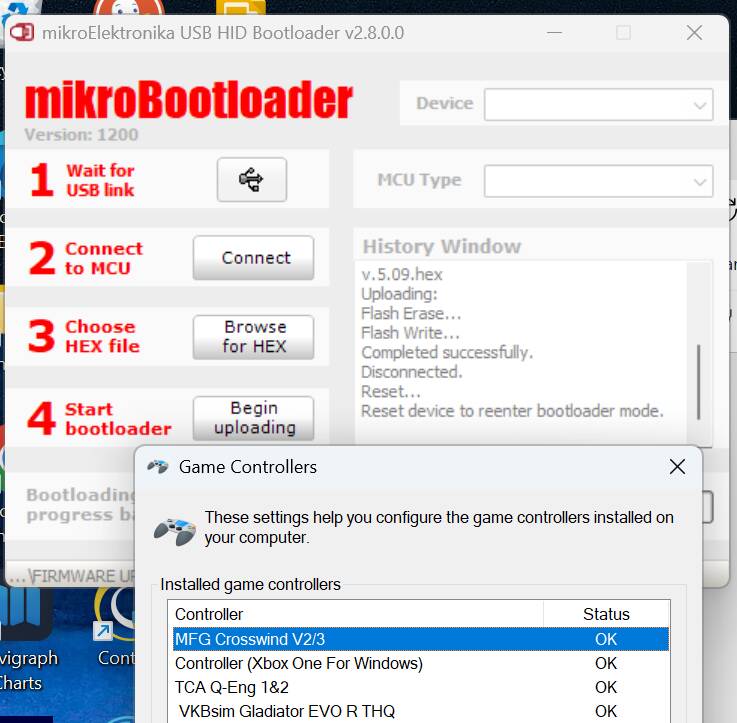Close the Game Controllers dialog
Viewport: 737px width, 723px height.
677,467
